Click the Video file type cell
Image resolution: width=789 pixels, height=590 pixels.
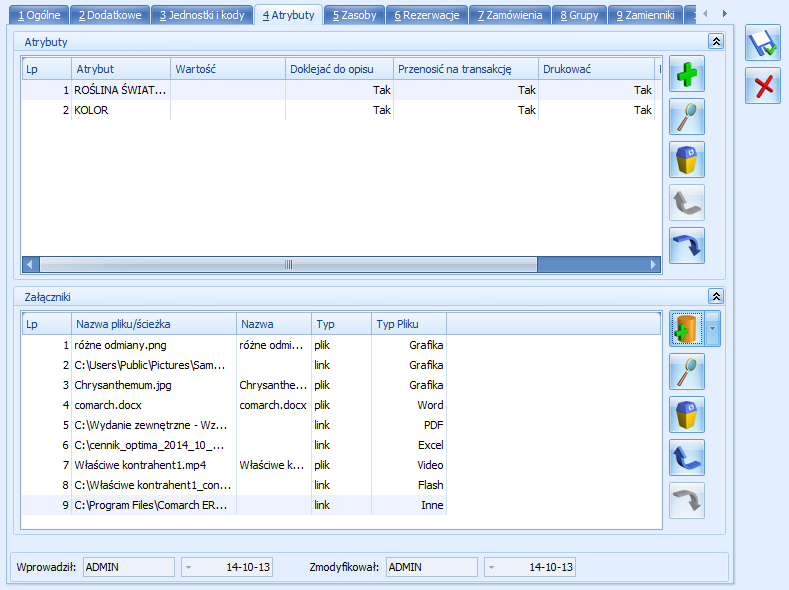point(409,465)
